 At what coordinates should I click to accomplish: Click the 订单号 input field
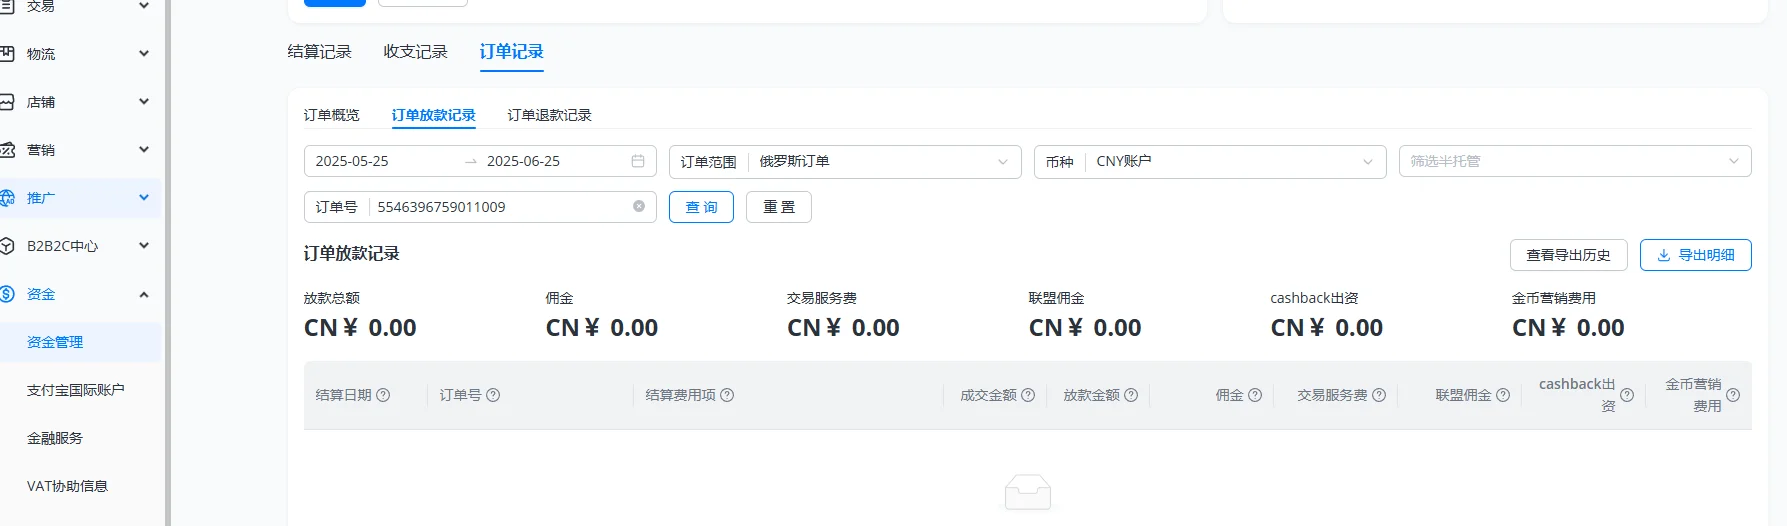coord(480,207)
